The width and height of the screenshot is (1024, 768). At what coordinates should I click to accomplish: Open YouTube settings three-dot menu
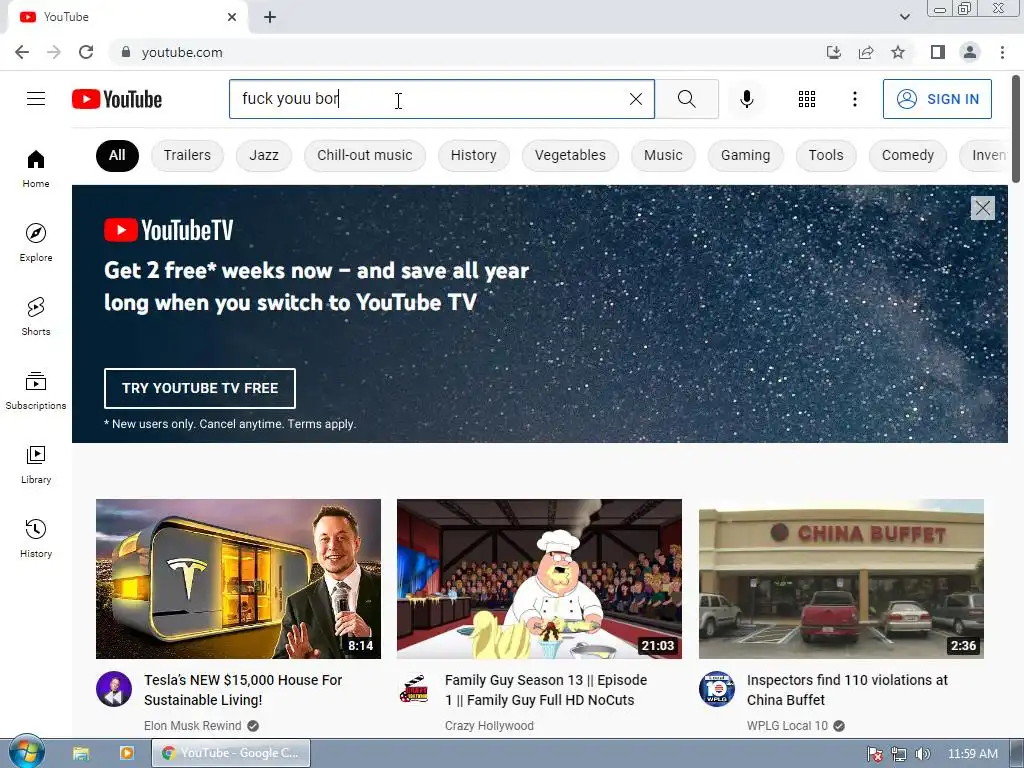click(x=854, y=99)
